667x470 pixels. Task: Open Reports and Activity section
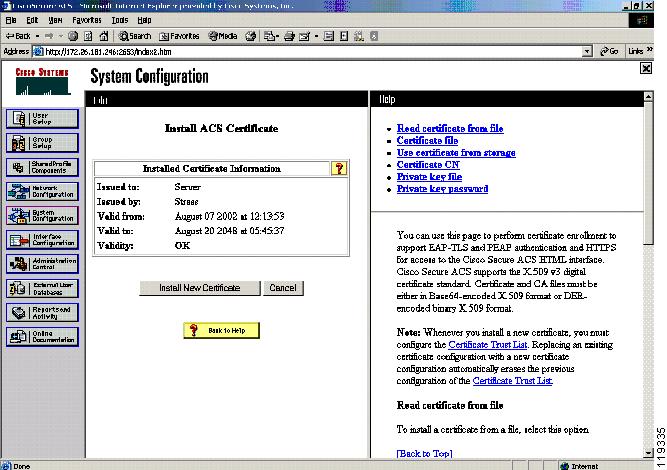pos(42,313)
